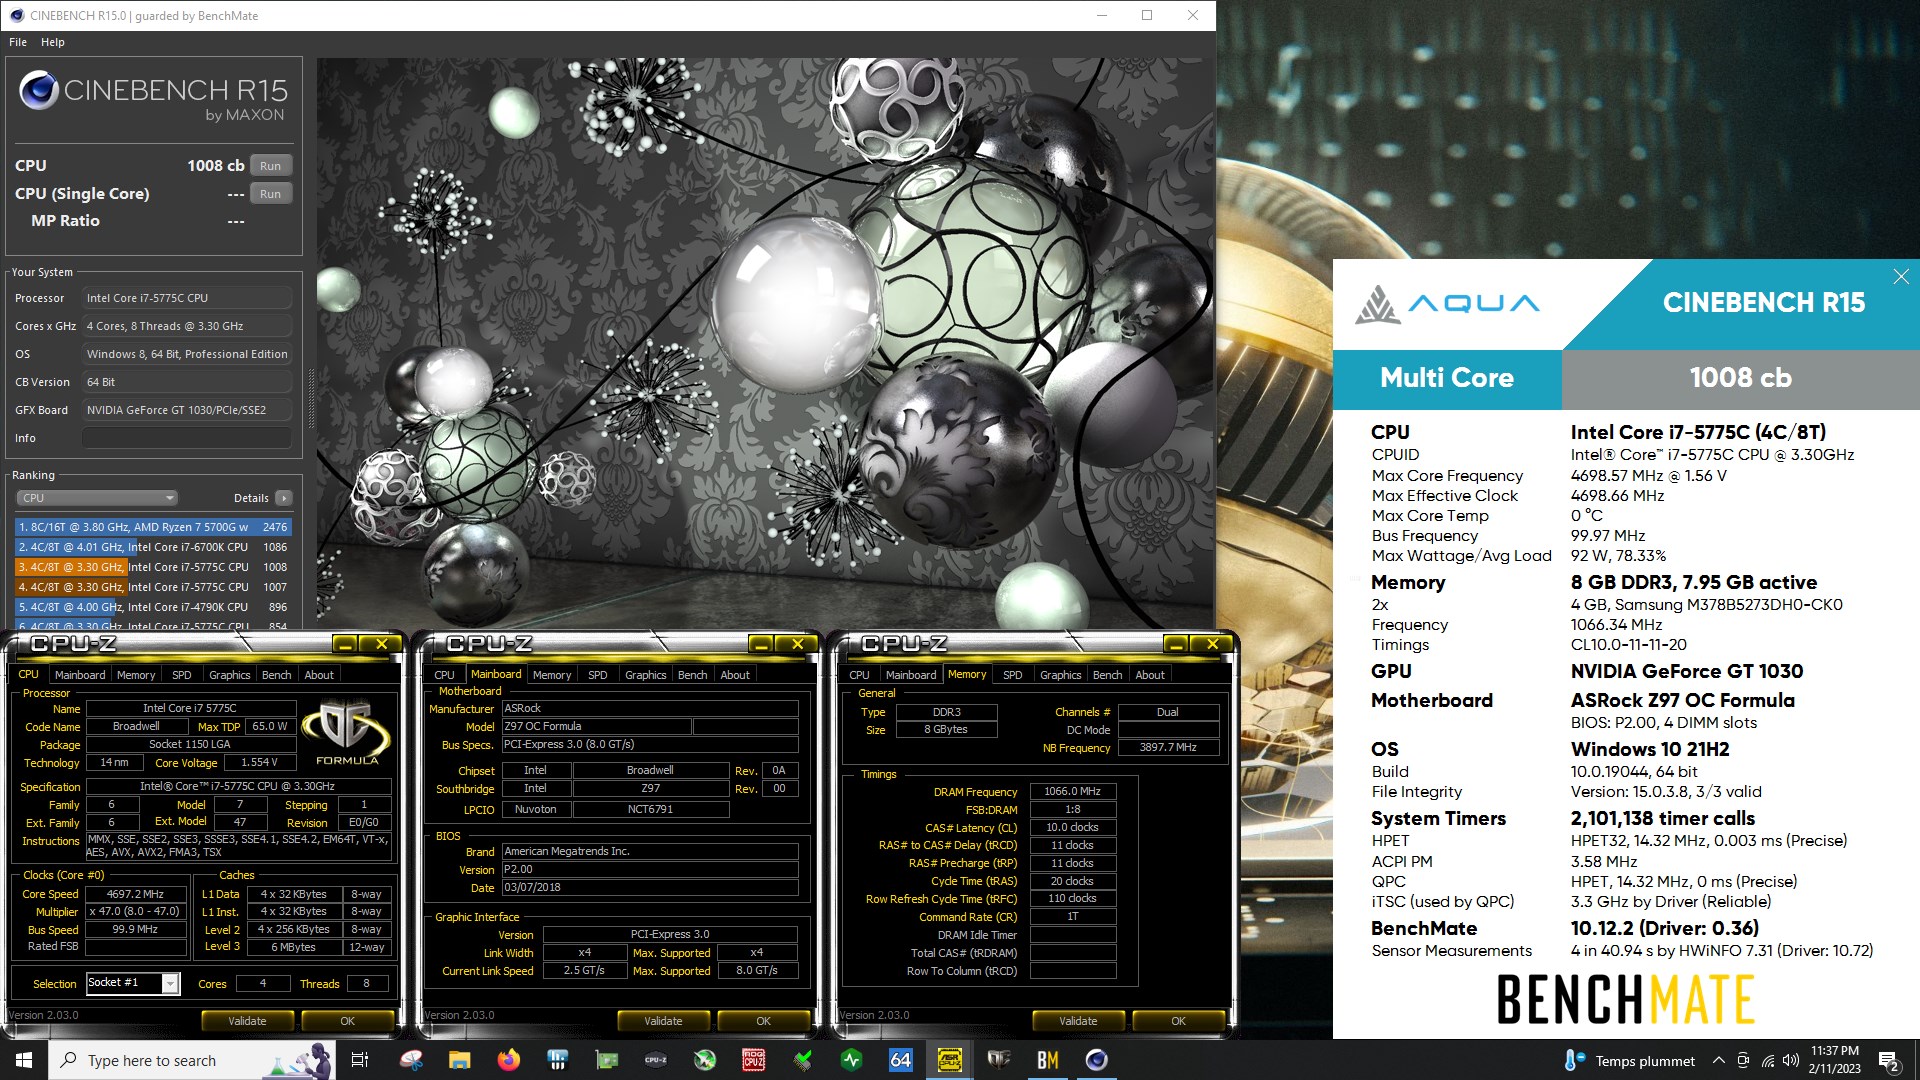This screenshot has width=1920, height=1080.
Task: Switch to the Cinebench taskbar icon
Action: click(1097, 1060)
